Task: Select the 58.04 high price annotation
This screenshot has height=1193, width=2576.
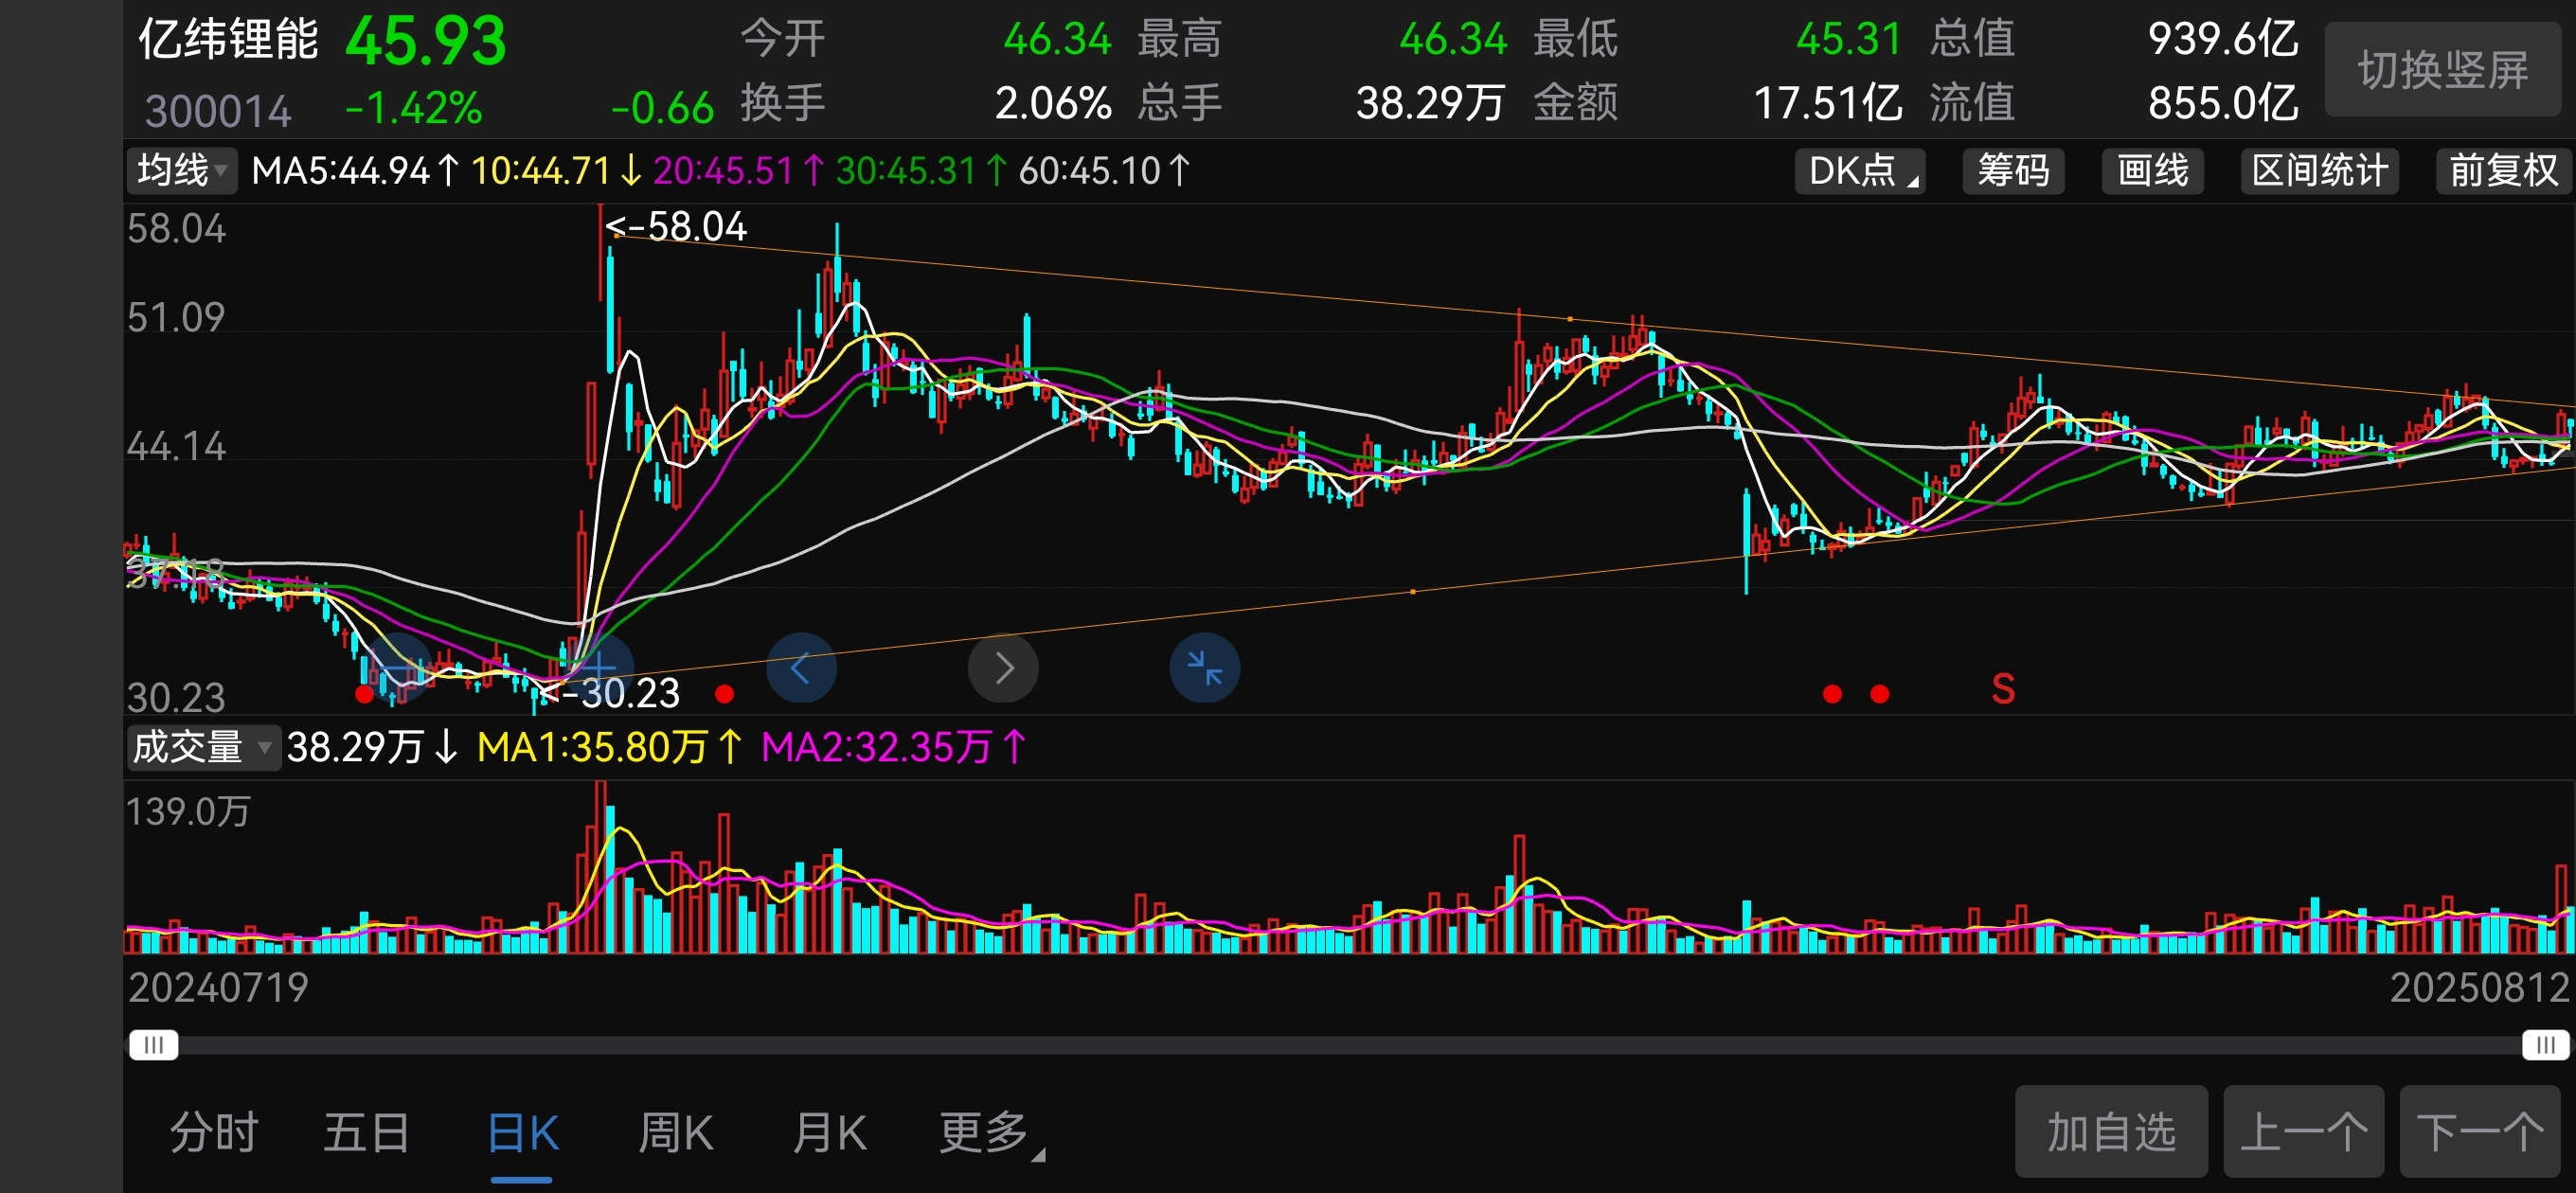Action: pos(676,227)
